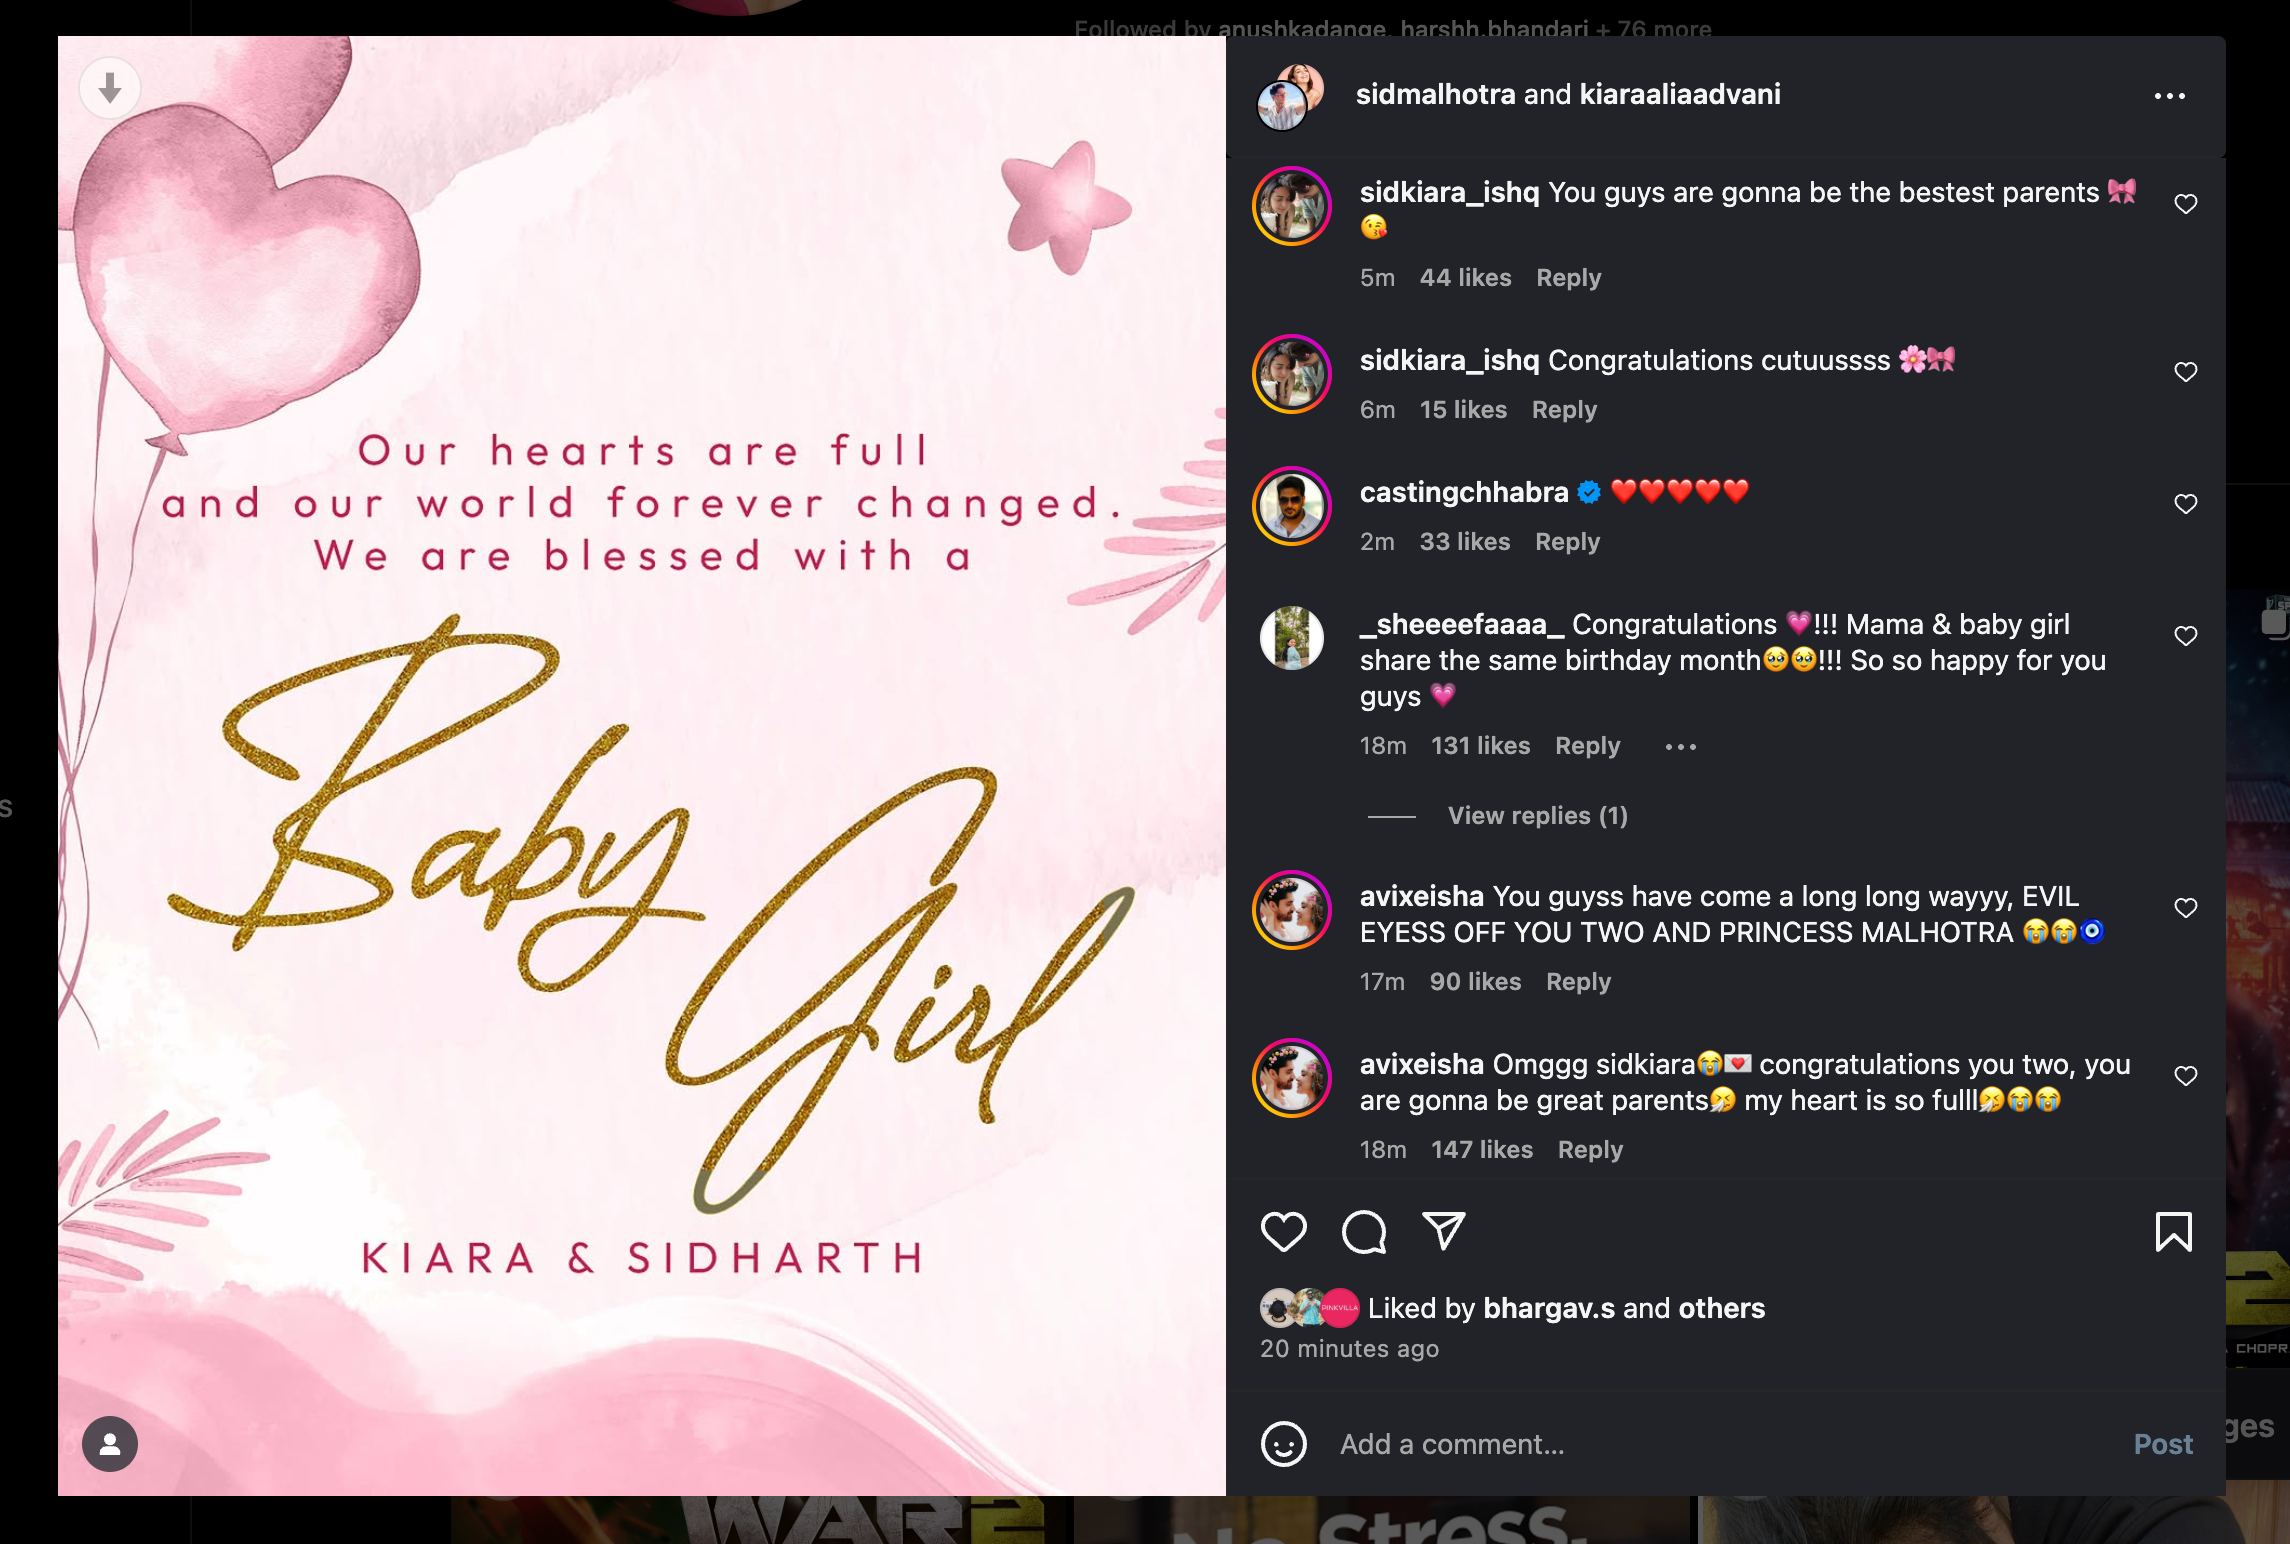Toggle the like heart on avixeisha's last comment

pyautogui.click(x=2186, y=1076)
